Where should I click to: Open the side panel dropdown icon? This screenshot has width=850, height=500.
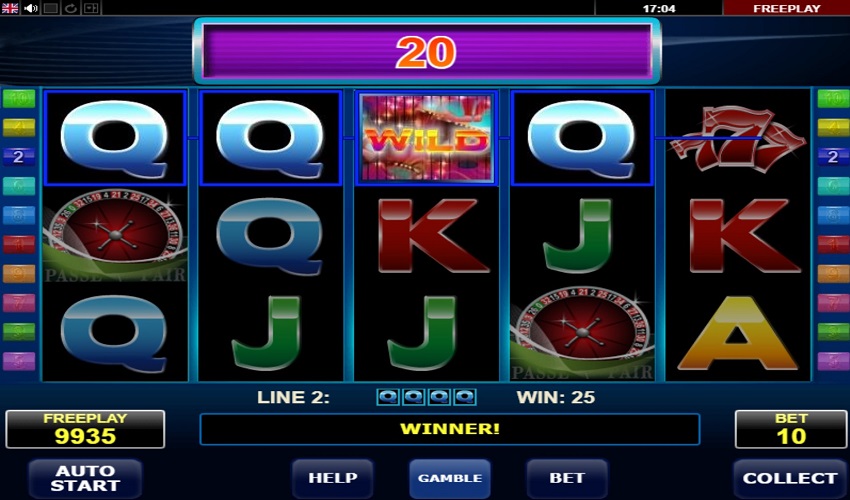click(91, 8)
